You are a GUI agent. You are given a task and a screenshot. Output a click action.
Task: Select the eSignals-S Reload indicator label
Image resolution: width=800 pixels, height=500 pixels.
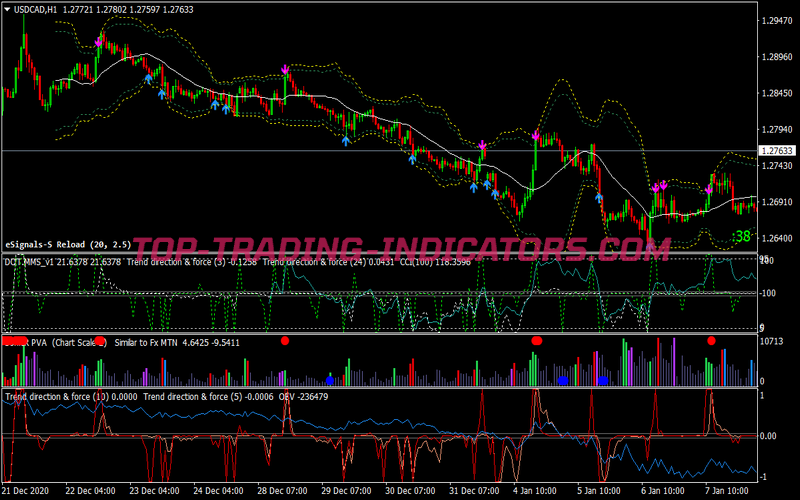(x=68, y=244)
